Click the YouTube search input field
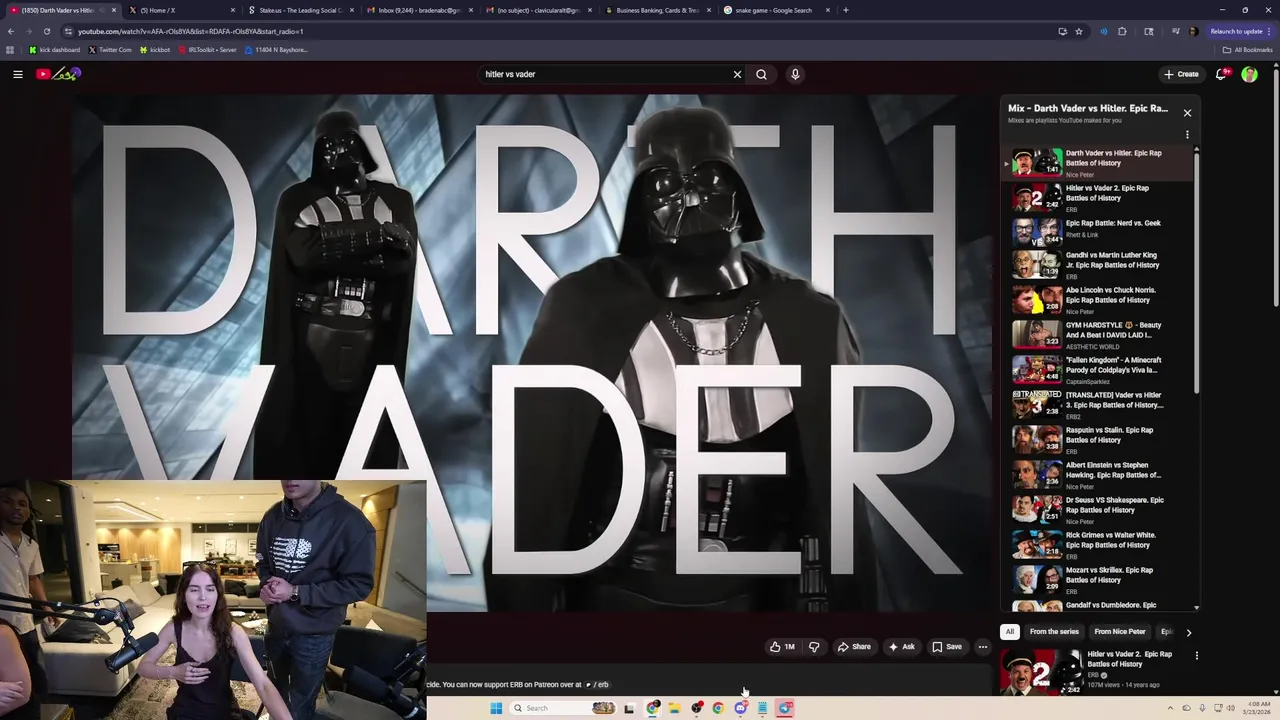Image resolution: width=1280 pixels, height=720 pixels. click(x=605, y=74)
